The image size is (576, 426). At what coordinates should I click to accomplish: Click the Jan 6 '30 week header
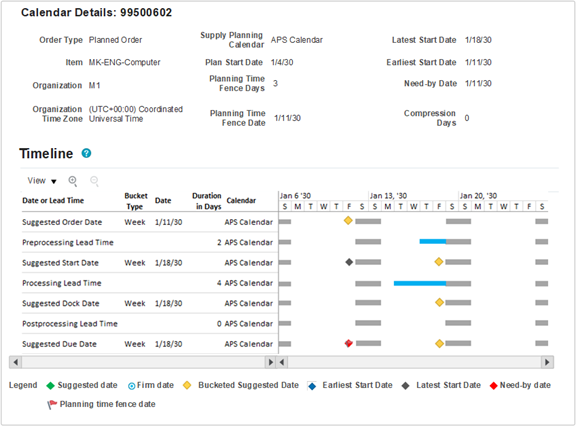[295, 196]
